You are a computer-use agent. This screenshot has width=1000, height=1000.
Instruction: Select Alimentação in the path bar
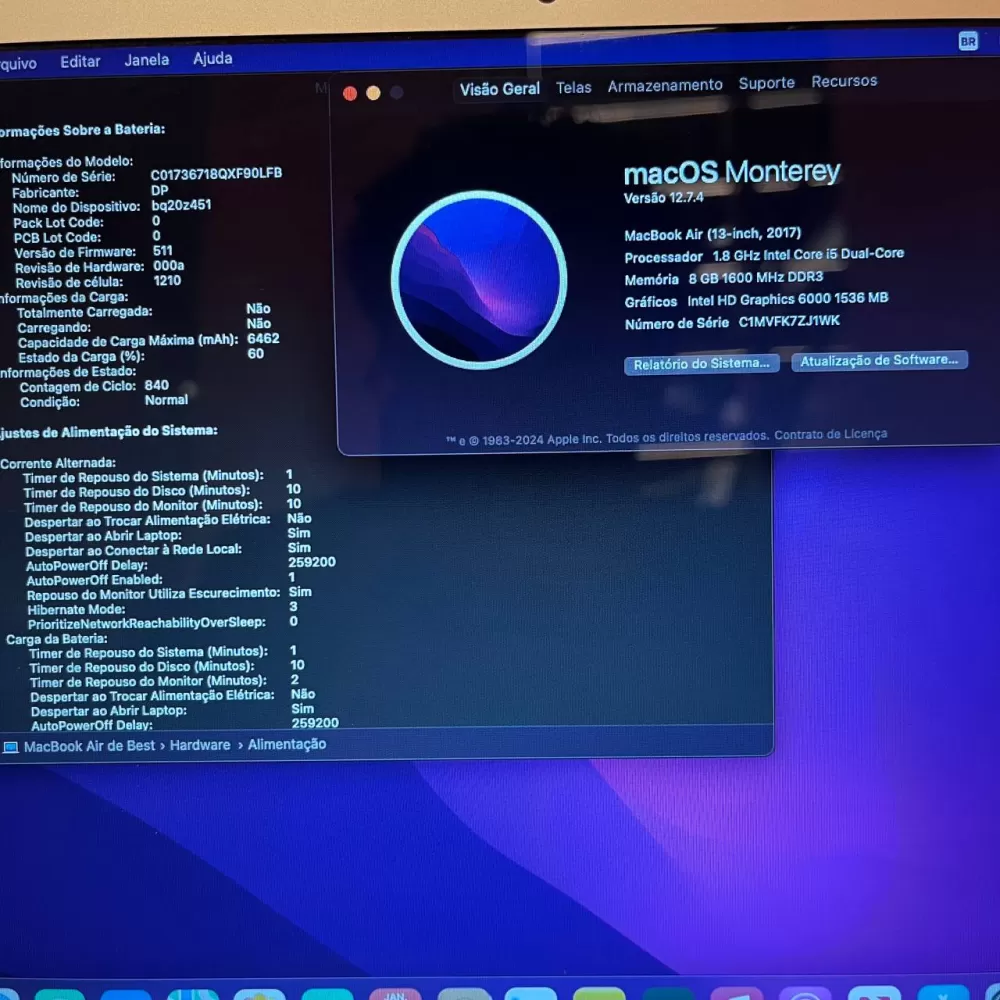[x=287, y=744]
